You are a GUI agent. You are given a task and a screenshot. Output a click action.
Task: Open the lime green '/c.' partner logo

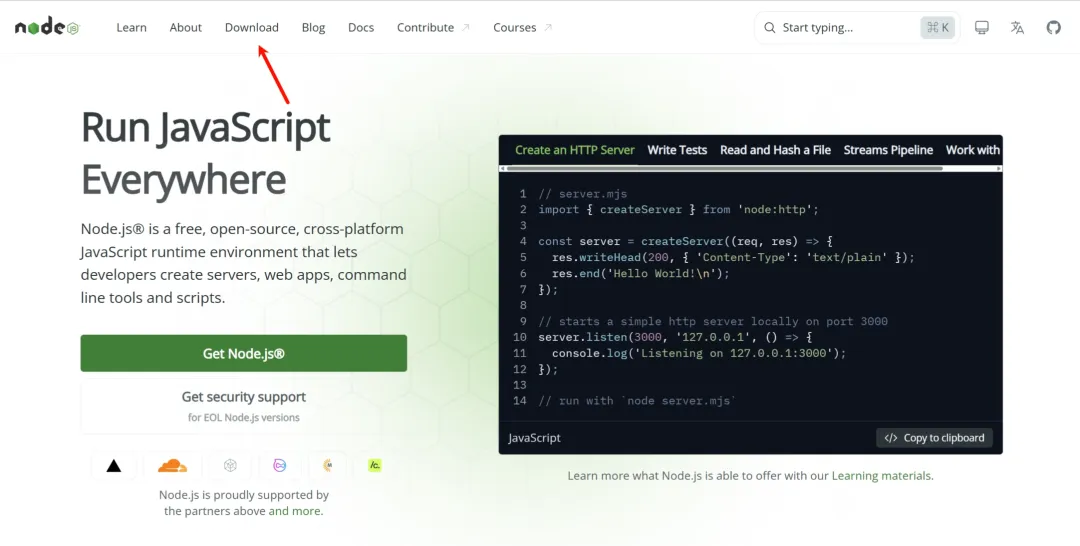pyautogui.click(x=375, y=466)
